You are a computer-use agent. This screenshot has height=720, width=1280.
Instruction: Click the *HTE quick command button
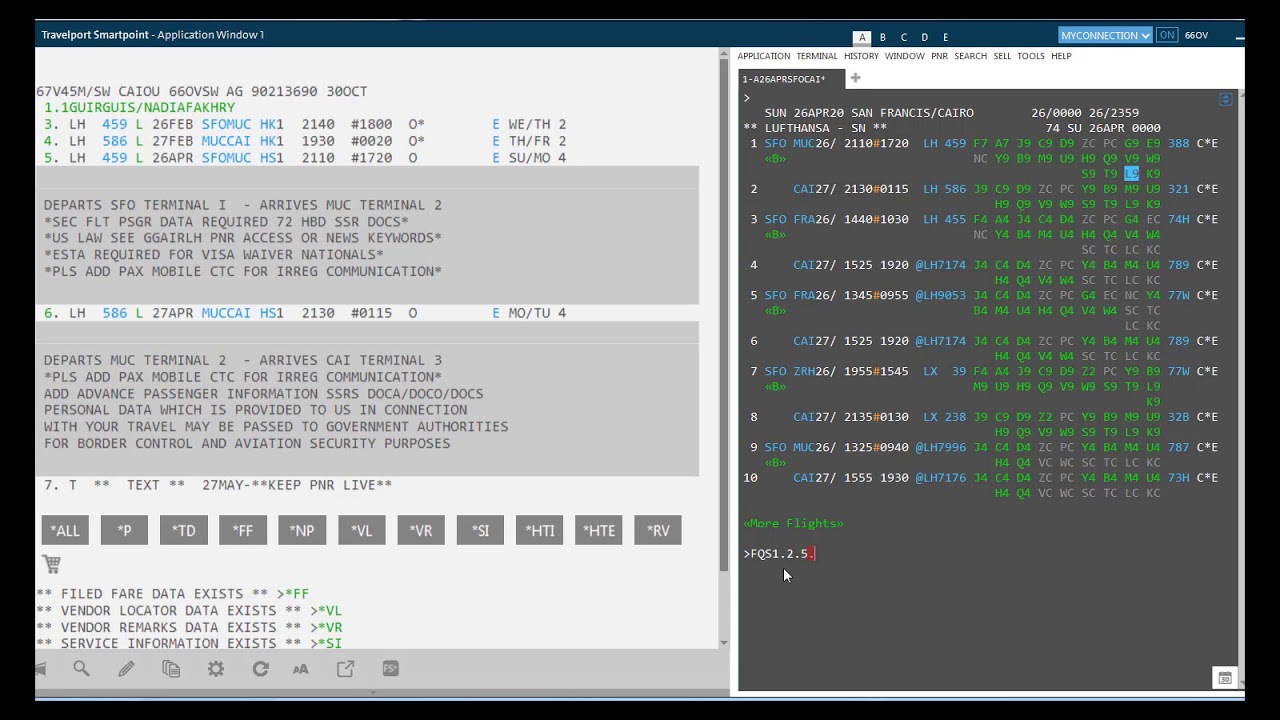click(x=599, y=530)
